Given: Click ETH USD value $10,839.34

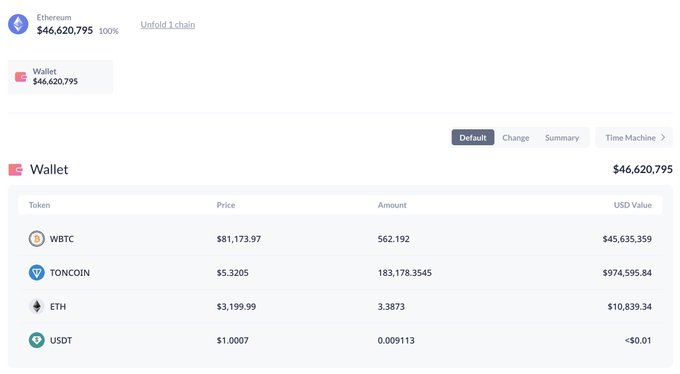Looking at the screenshot, I should 630,306.
